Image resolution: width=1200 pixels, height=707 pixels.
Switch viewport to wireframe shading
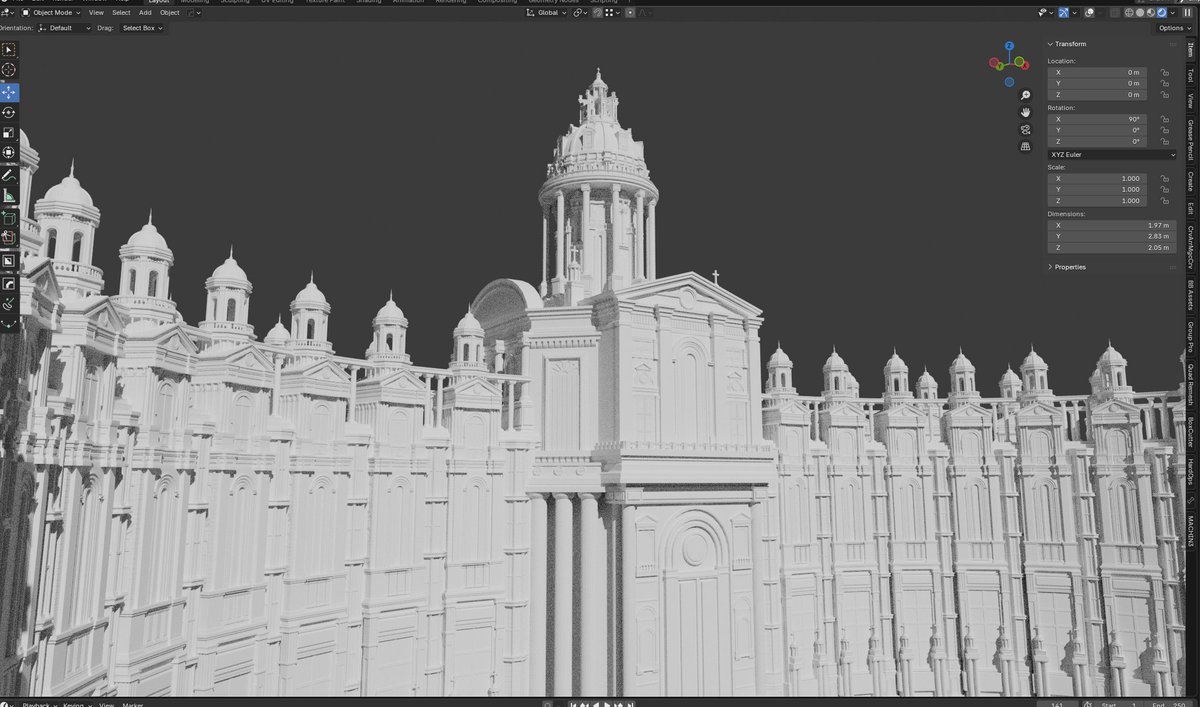[1129, 12]
